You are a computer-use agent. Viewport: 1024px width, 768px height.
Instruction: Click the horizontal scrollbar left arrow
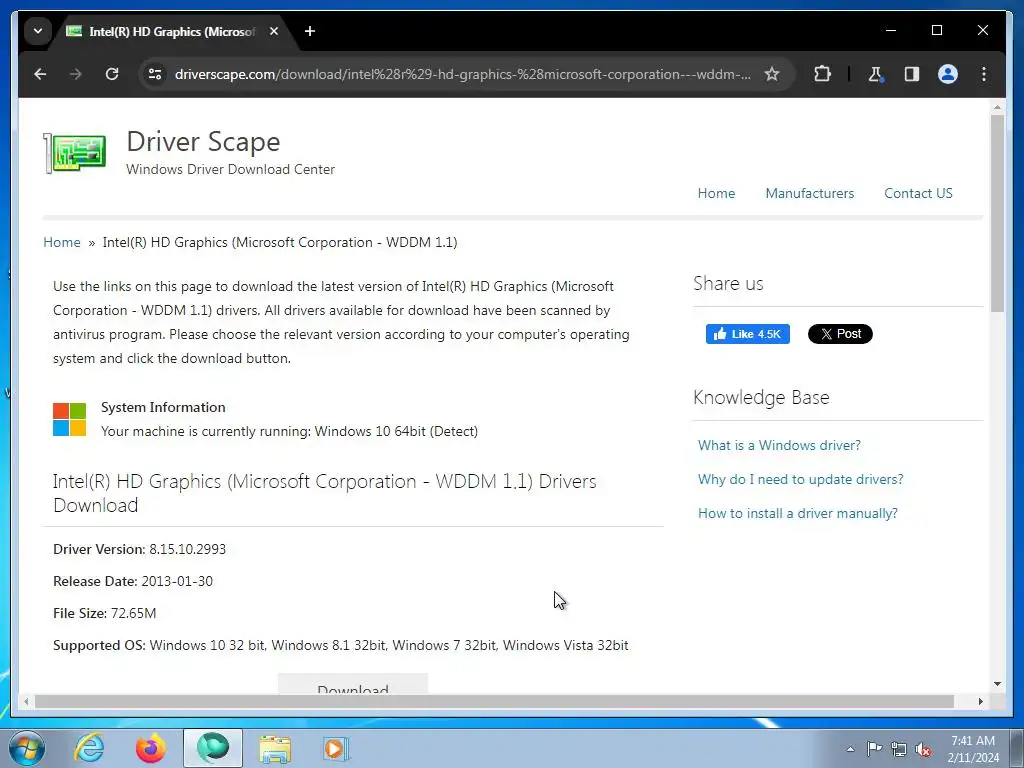point(26,701)
